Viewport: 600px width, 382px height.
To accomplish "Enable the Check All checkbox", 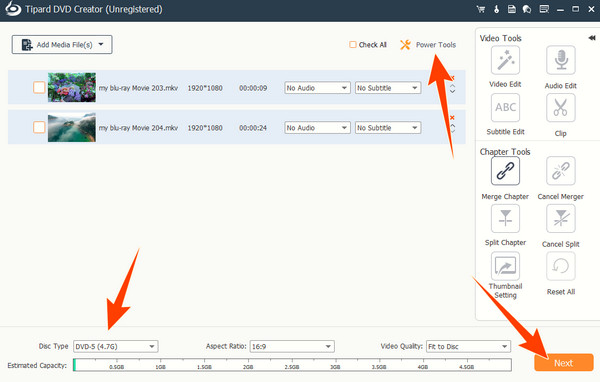I will pos(352,45).
